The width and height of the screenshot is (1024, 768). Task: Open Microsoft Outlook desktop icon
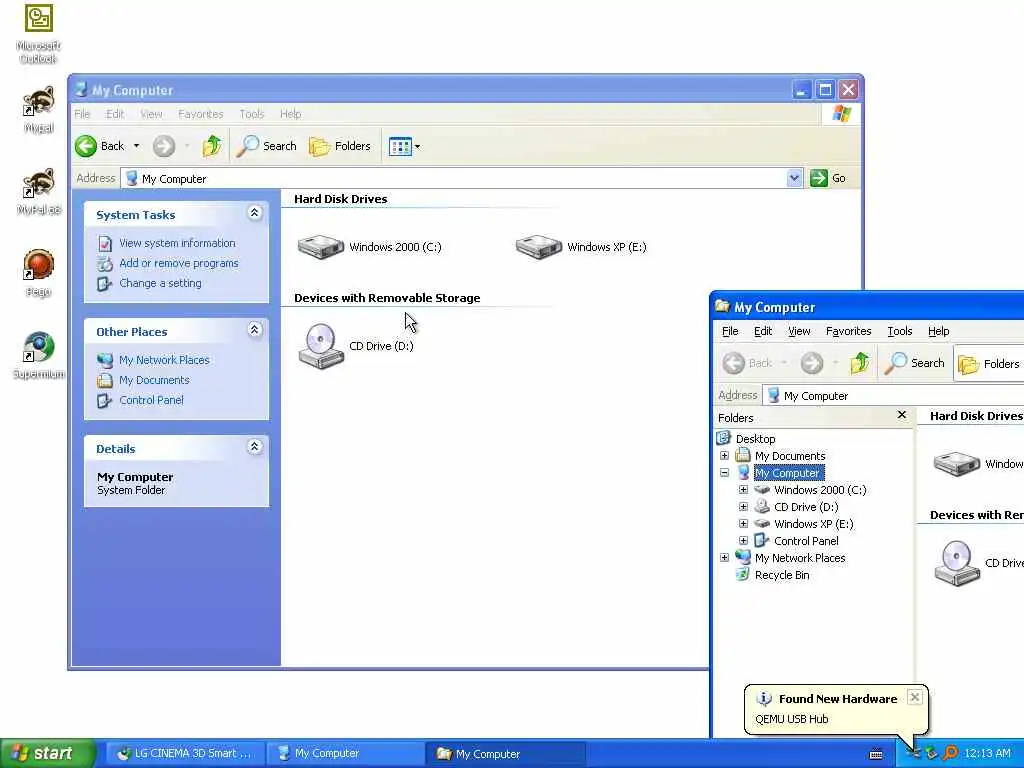point(39,33)
